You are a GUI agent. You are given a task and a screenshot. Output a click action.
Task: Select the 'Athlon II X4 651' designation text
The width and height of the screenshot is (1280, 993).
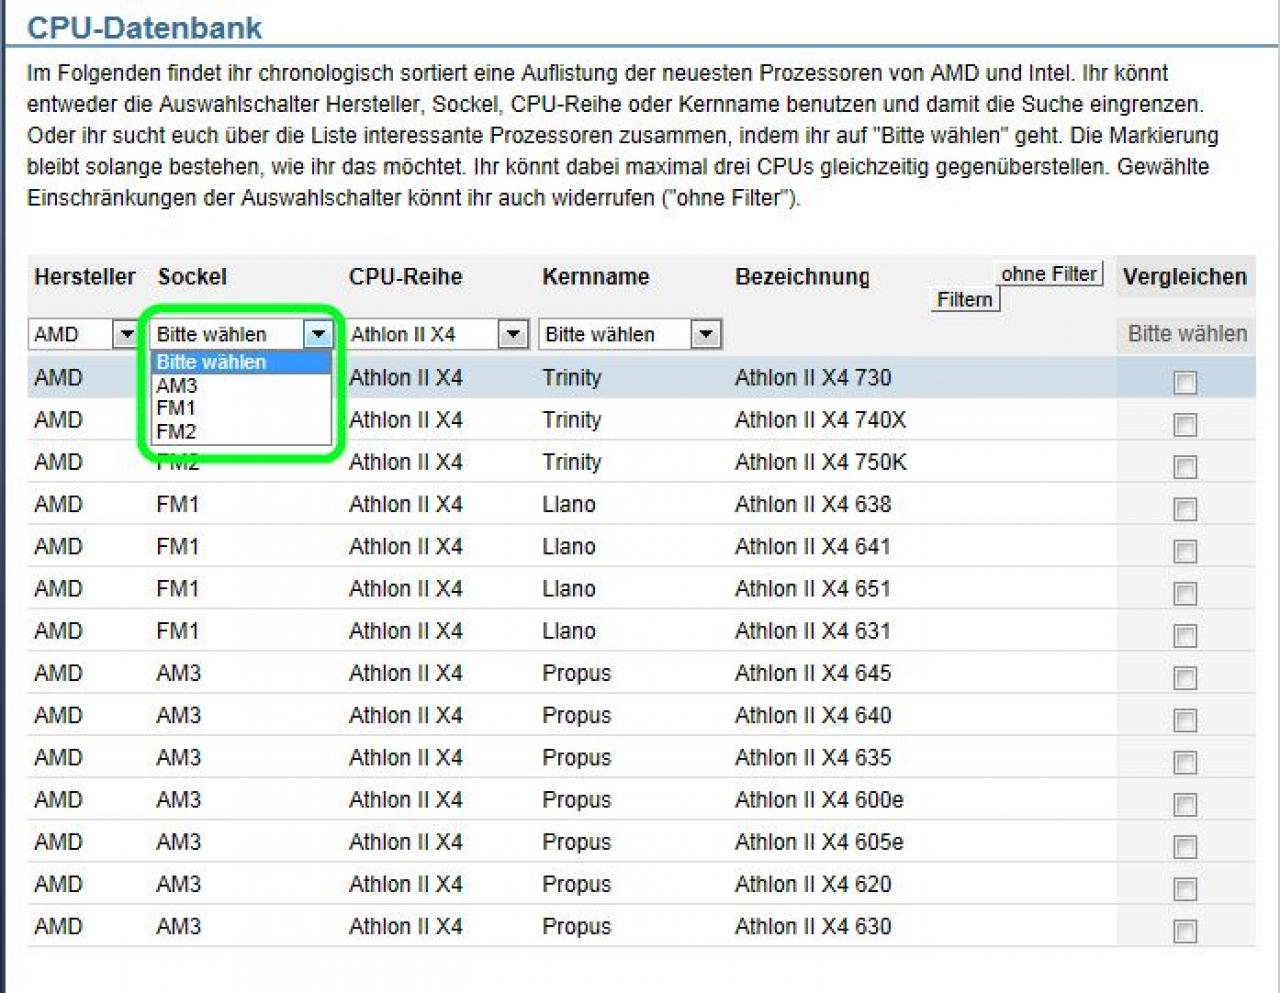(813, 588)
